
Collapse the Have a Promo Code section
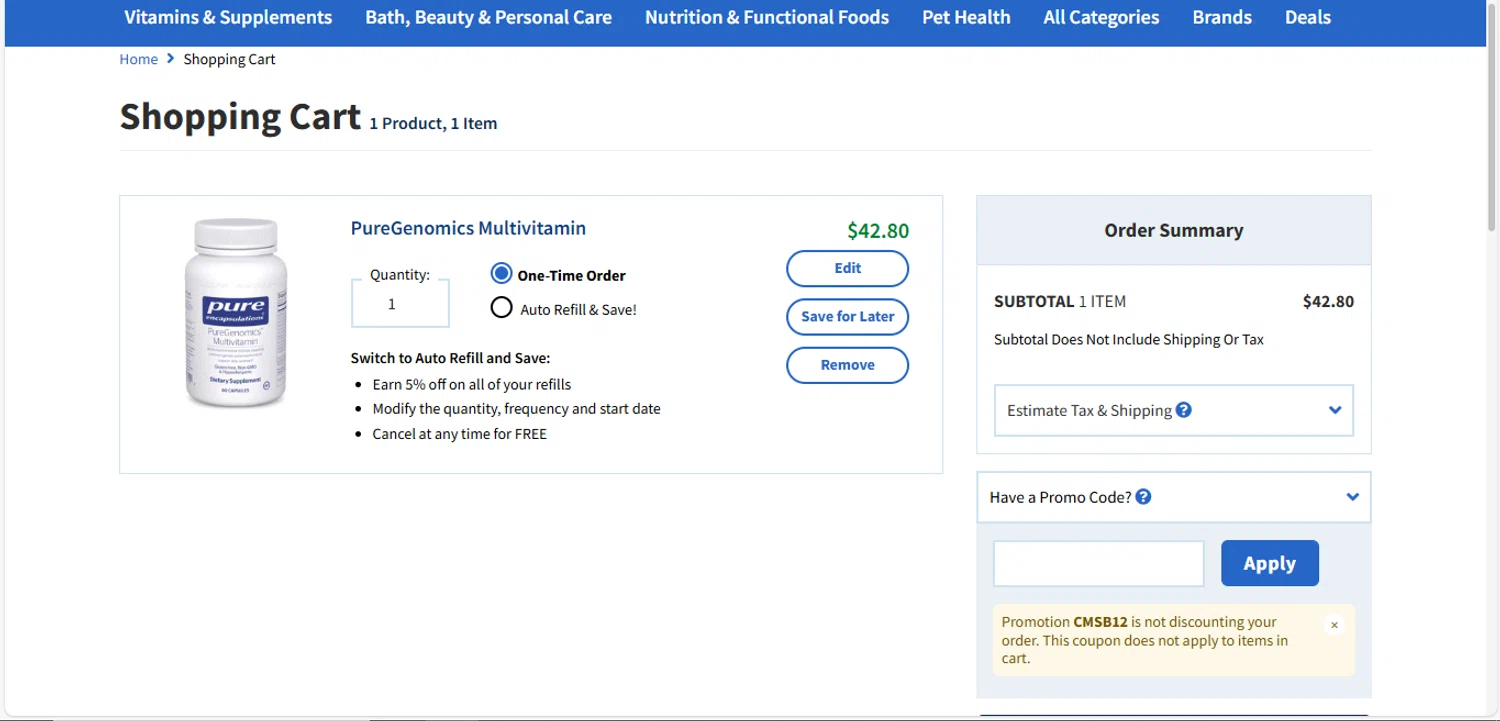click(1352, 497)
